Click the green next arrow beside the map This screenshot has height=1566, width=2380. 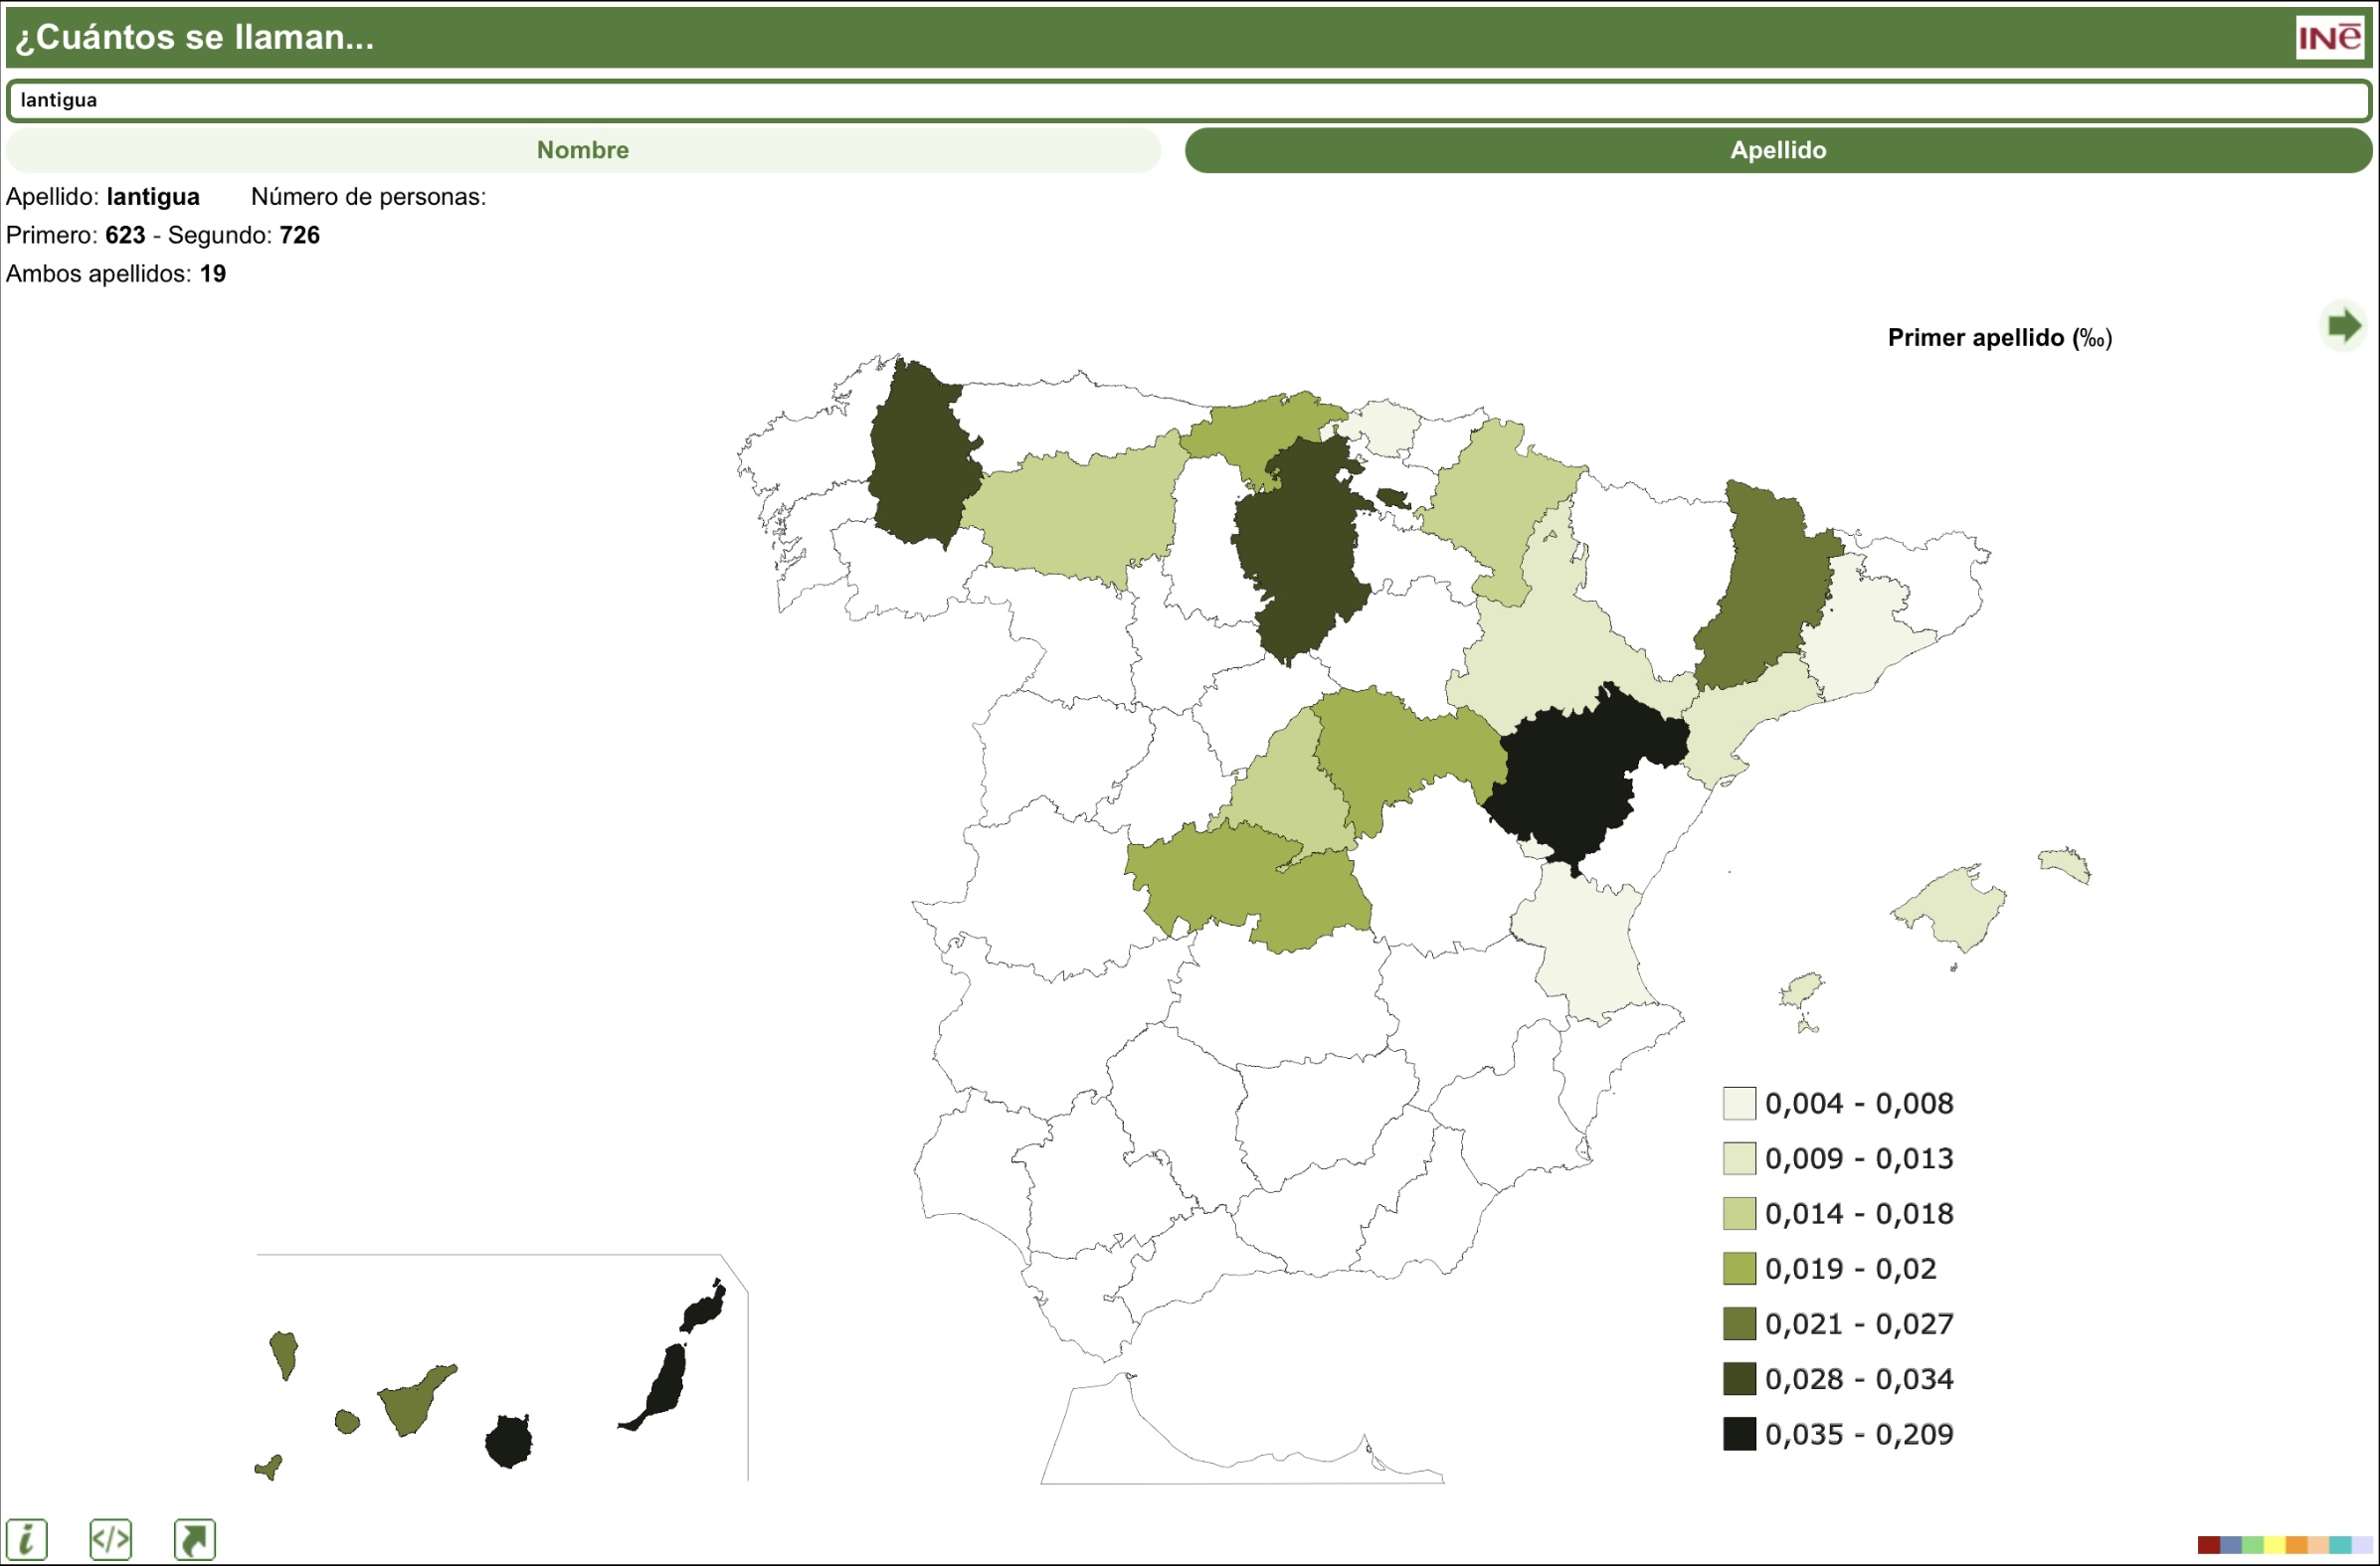point(2343,325)
